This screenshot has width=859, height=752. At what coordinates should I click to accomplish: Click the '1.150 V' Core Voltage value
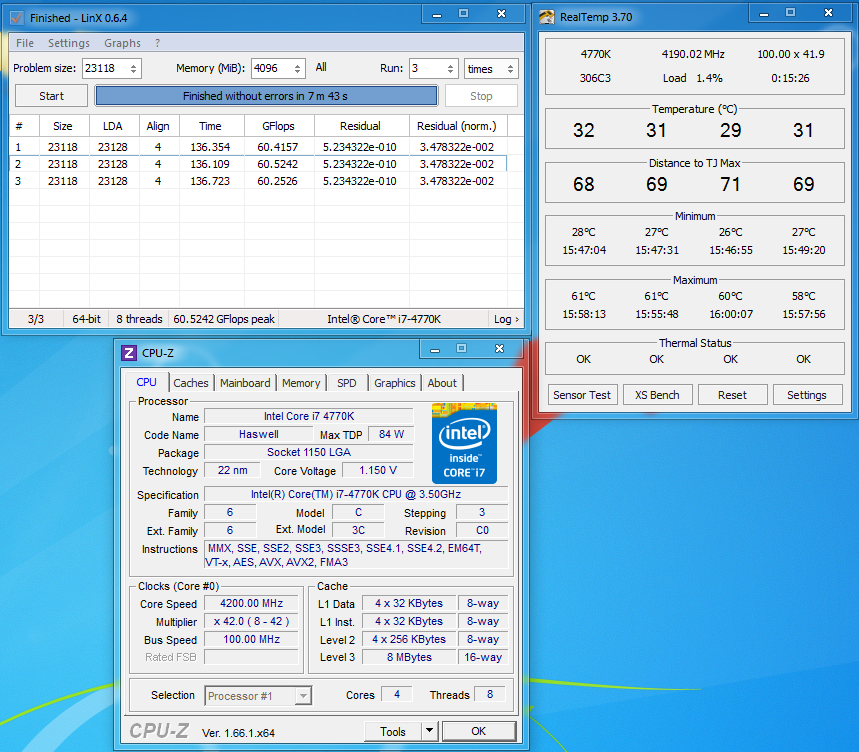click(377, 470)
